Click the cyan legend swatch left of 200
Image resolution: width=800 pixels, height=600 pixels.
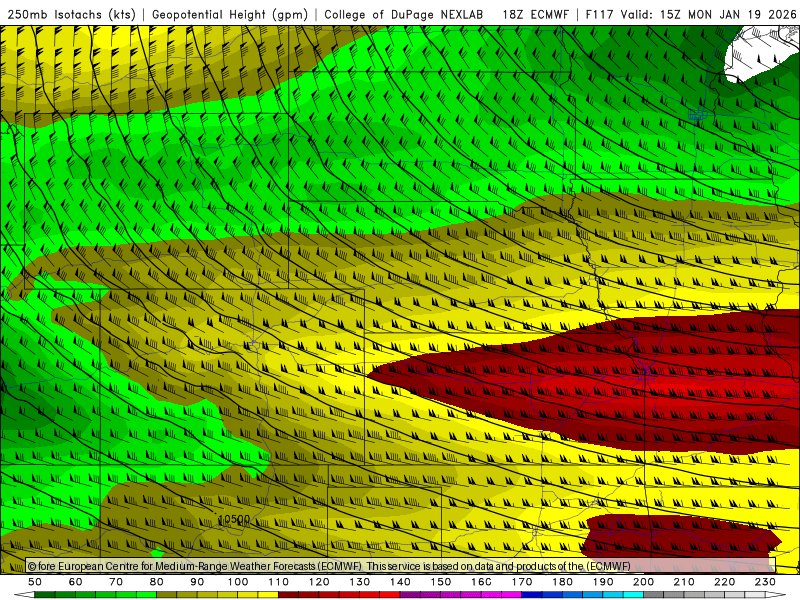[x=633, y=595]
